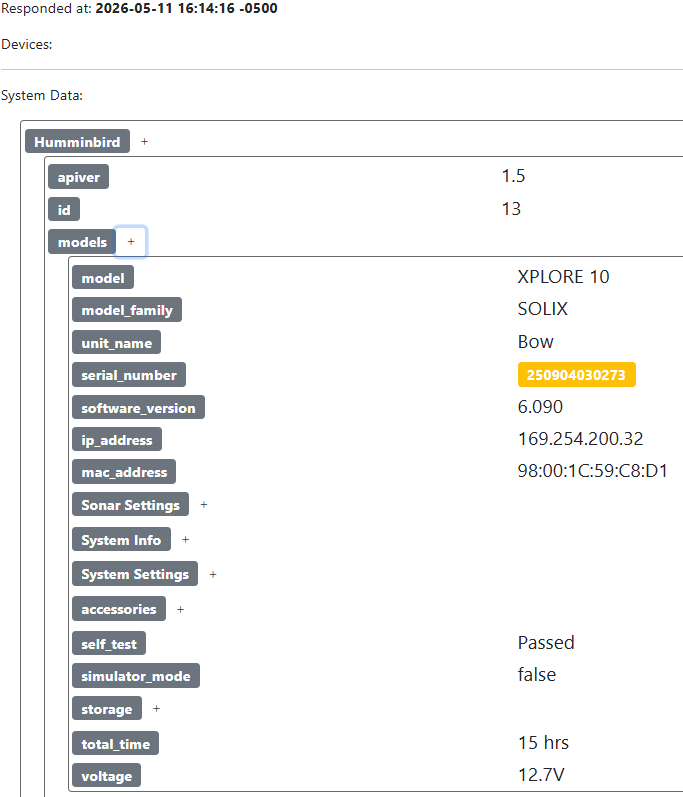Click the yellow serial number 250904030273
This screenshot has width=683, height=797.
[576, 375]
